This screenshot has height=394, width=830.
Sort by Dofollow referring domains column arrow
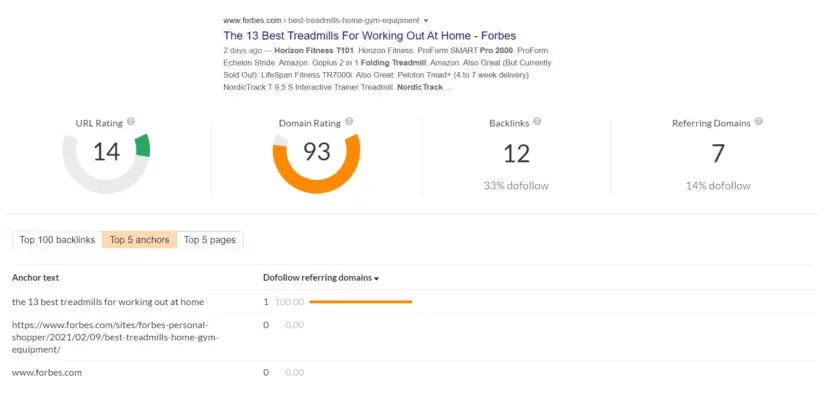376,279
